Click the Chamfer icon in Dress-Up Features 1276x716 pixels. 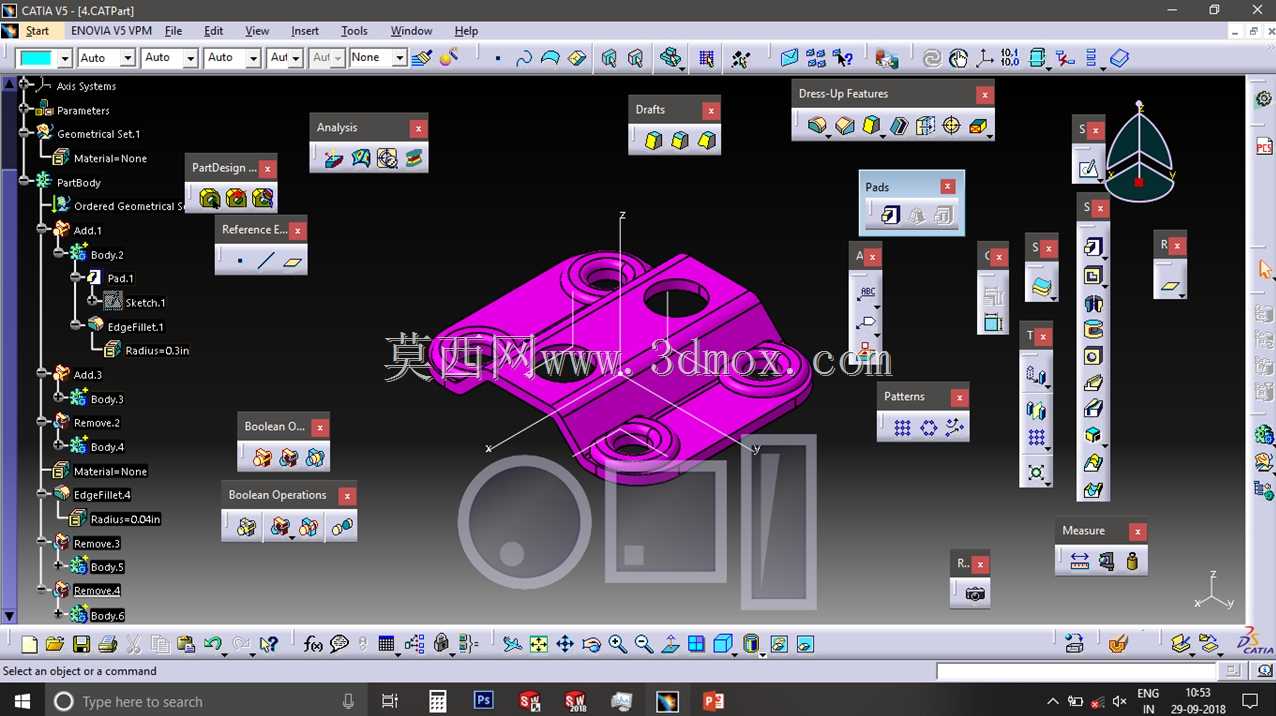pyautogui.click(x=845, y=126)
